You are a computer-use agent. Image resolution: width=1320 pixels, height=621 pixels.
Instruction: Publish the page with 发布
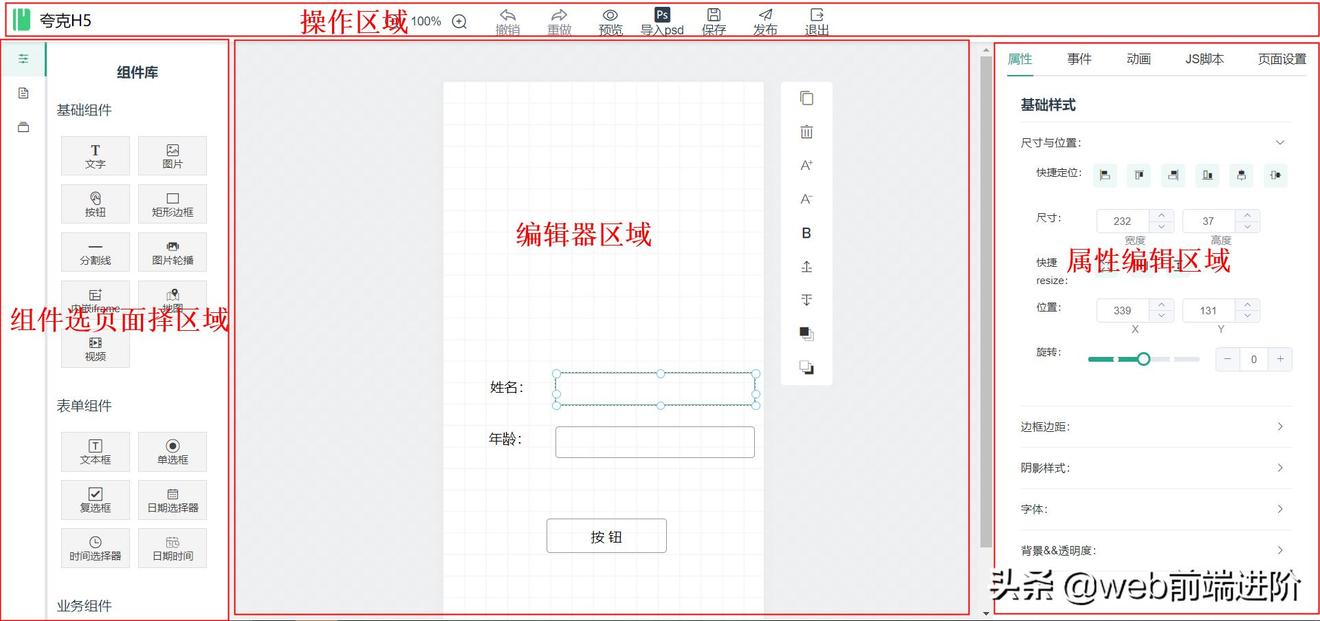coord(765,21)
